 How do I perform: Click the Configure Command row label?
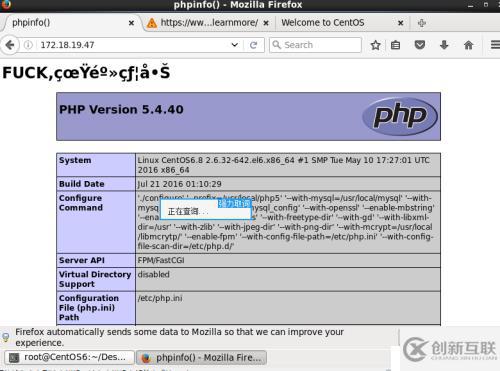[81, 203]
